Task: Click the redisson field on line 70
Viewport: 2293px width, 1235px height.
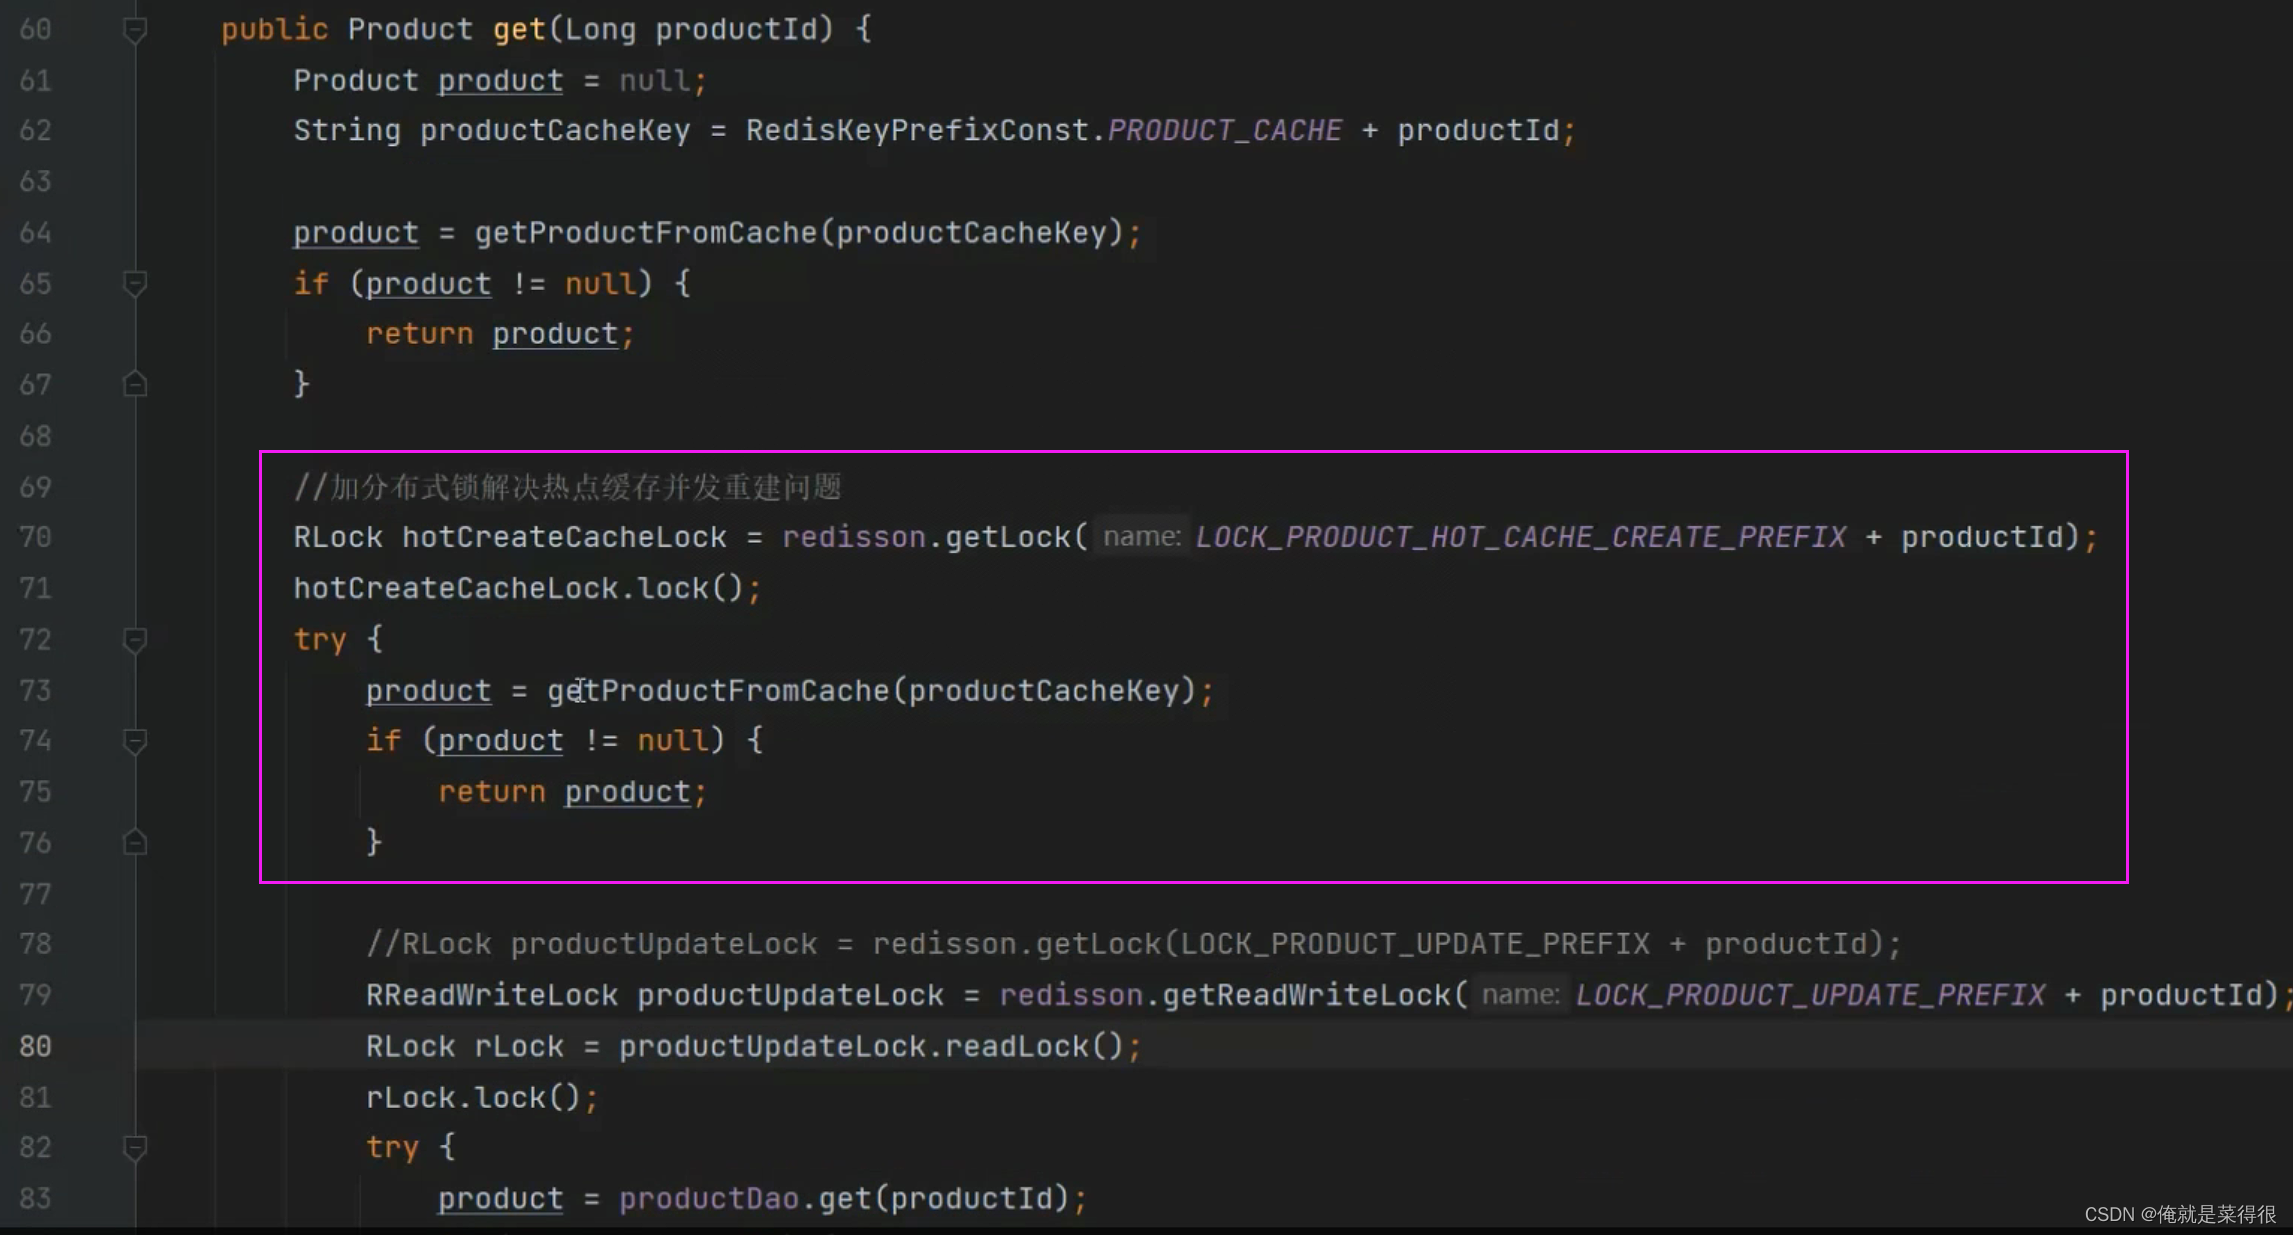Action: pos(854,537)
